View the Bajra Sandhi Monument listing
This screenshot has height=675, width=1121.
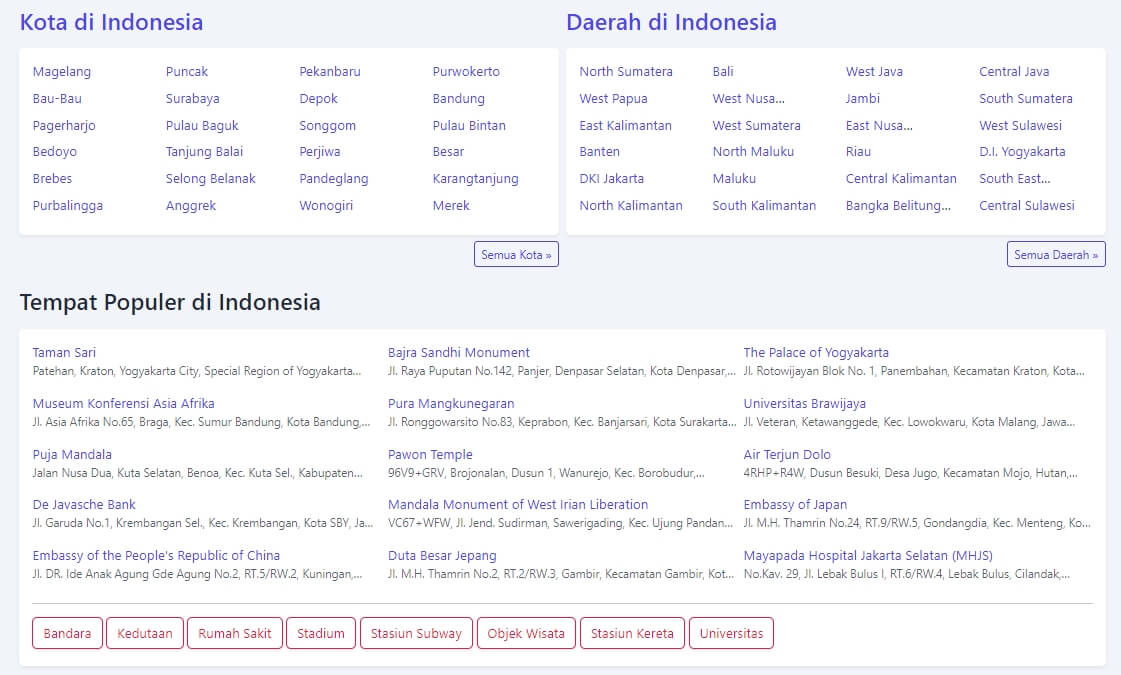tap(458, 352)
